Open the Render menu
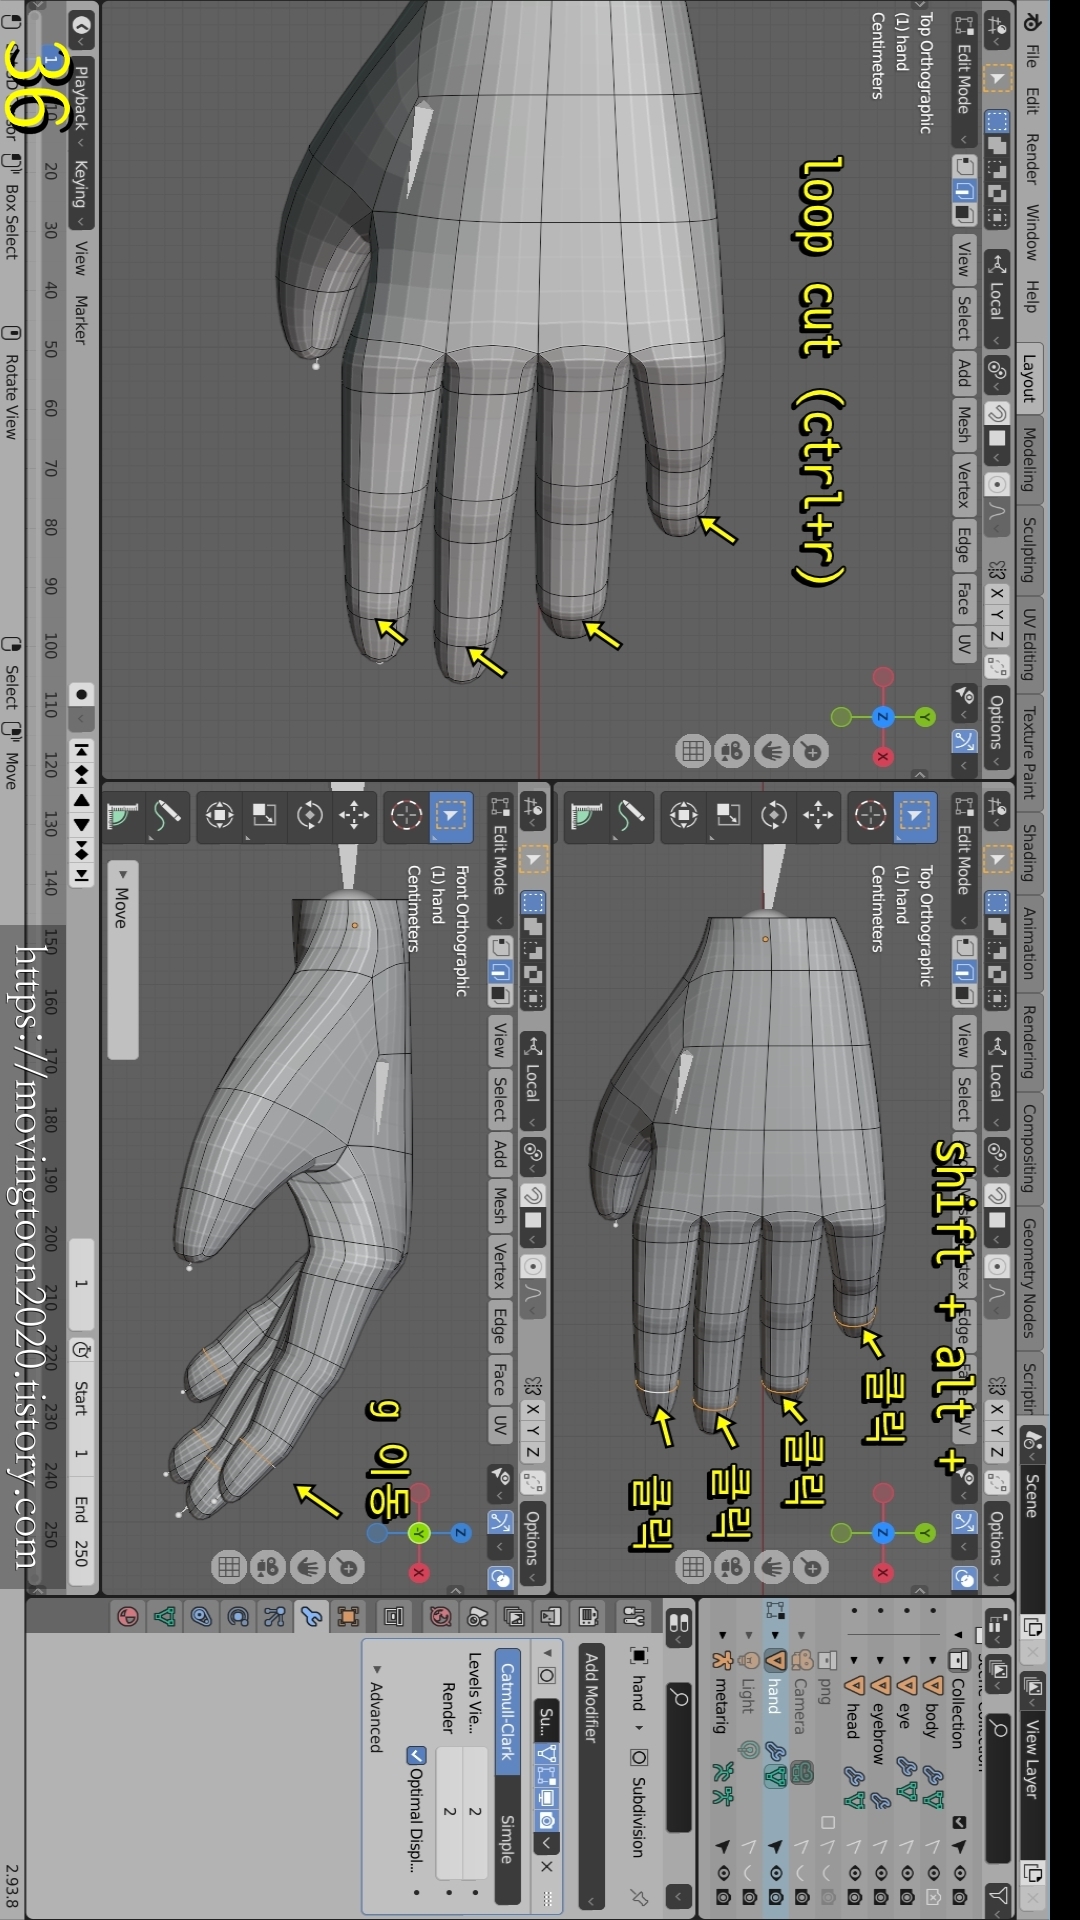Viewport: 1080px width, 1920px height. pyautogui.click(x=1032, y=159)
